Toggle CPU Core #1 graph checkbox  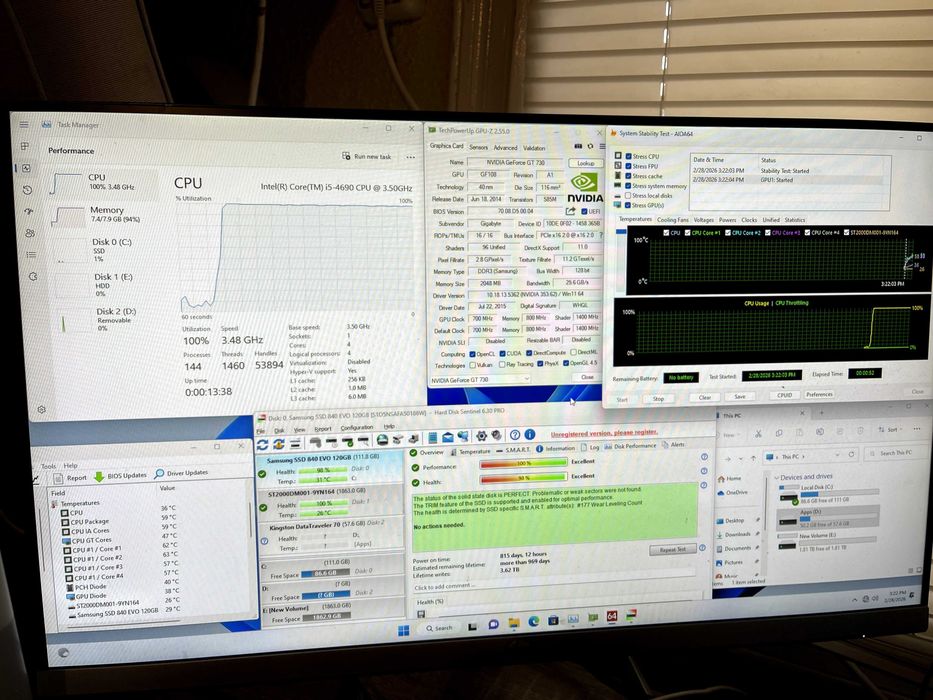(x=687, y=233)
